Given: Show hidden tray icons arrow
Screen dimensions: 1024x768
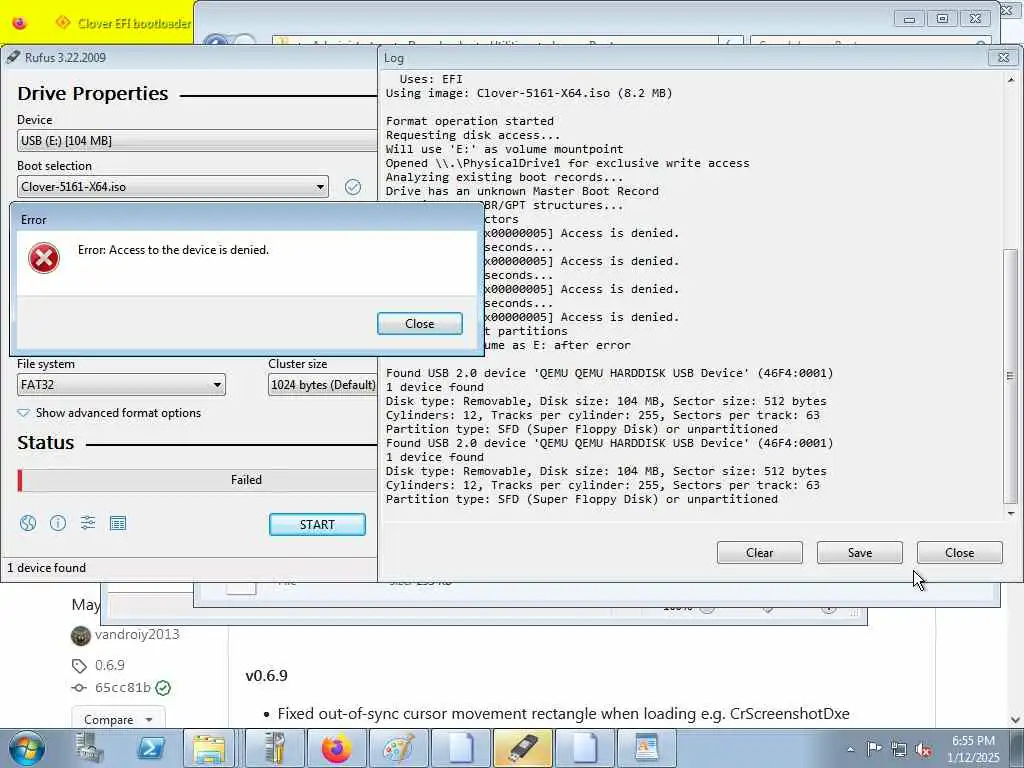Looking at the screenshot, I should point(850,750).
